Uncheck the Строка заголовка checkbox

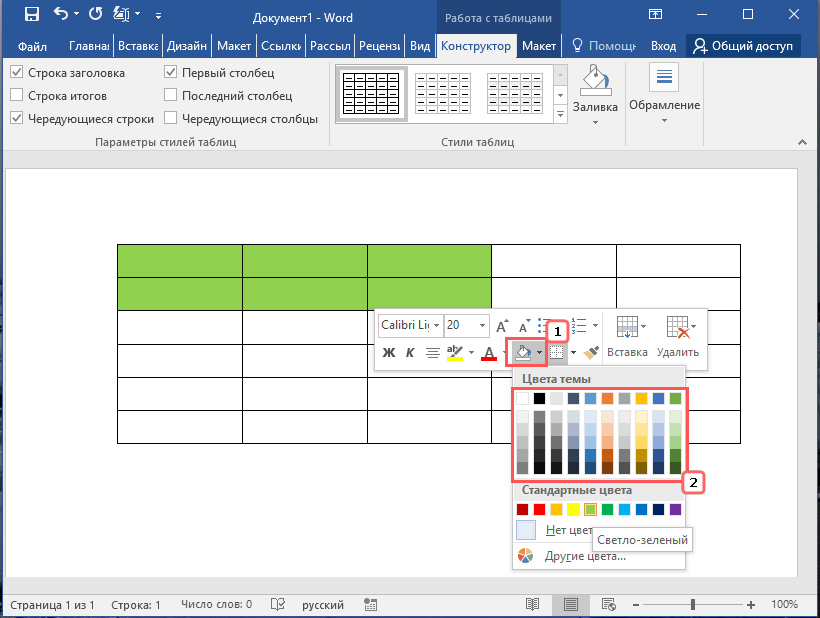pos(17,73)
